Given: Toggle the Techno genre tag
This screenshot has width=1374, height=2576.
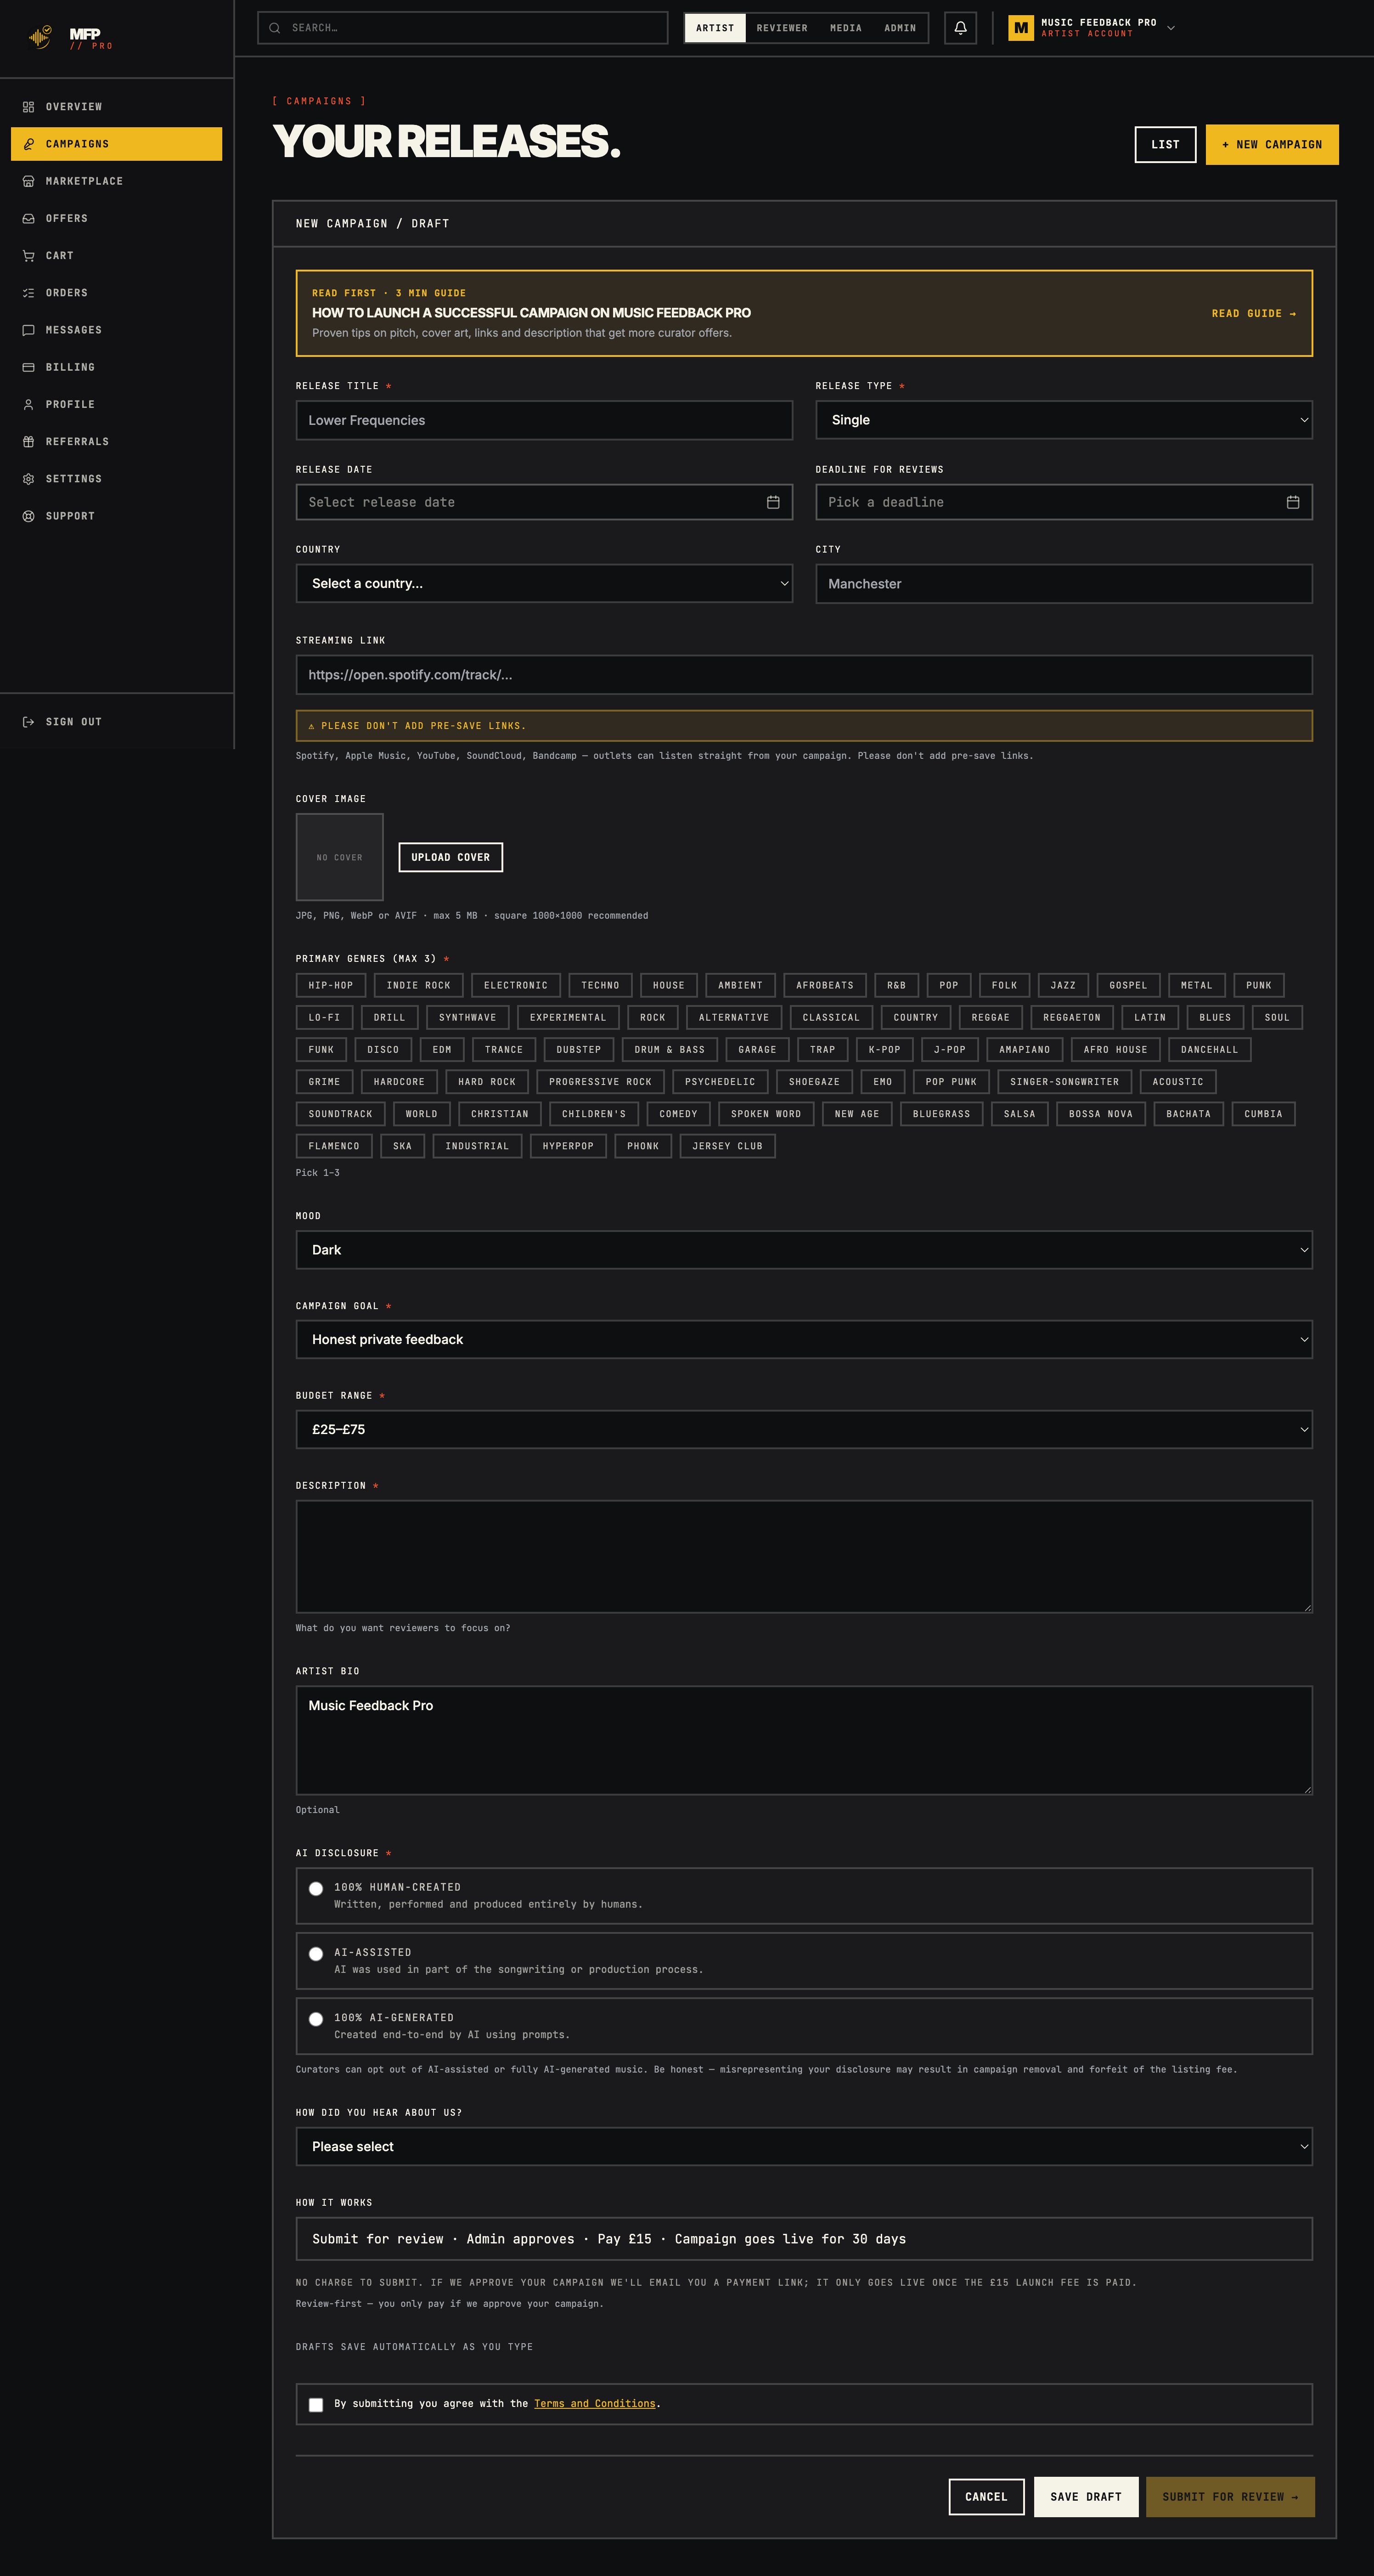Looking at the screenshot, I should (600, 985).
